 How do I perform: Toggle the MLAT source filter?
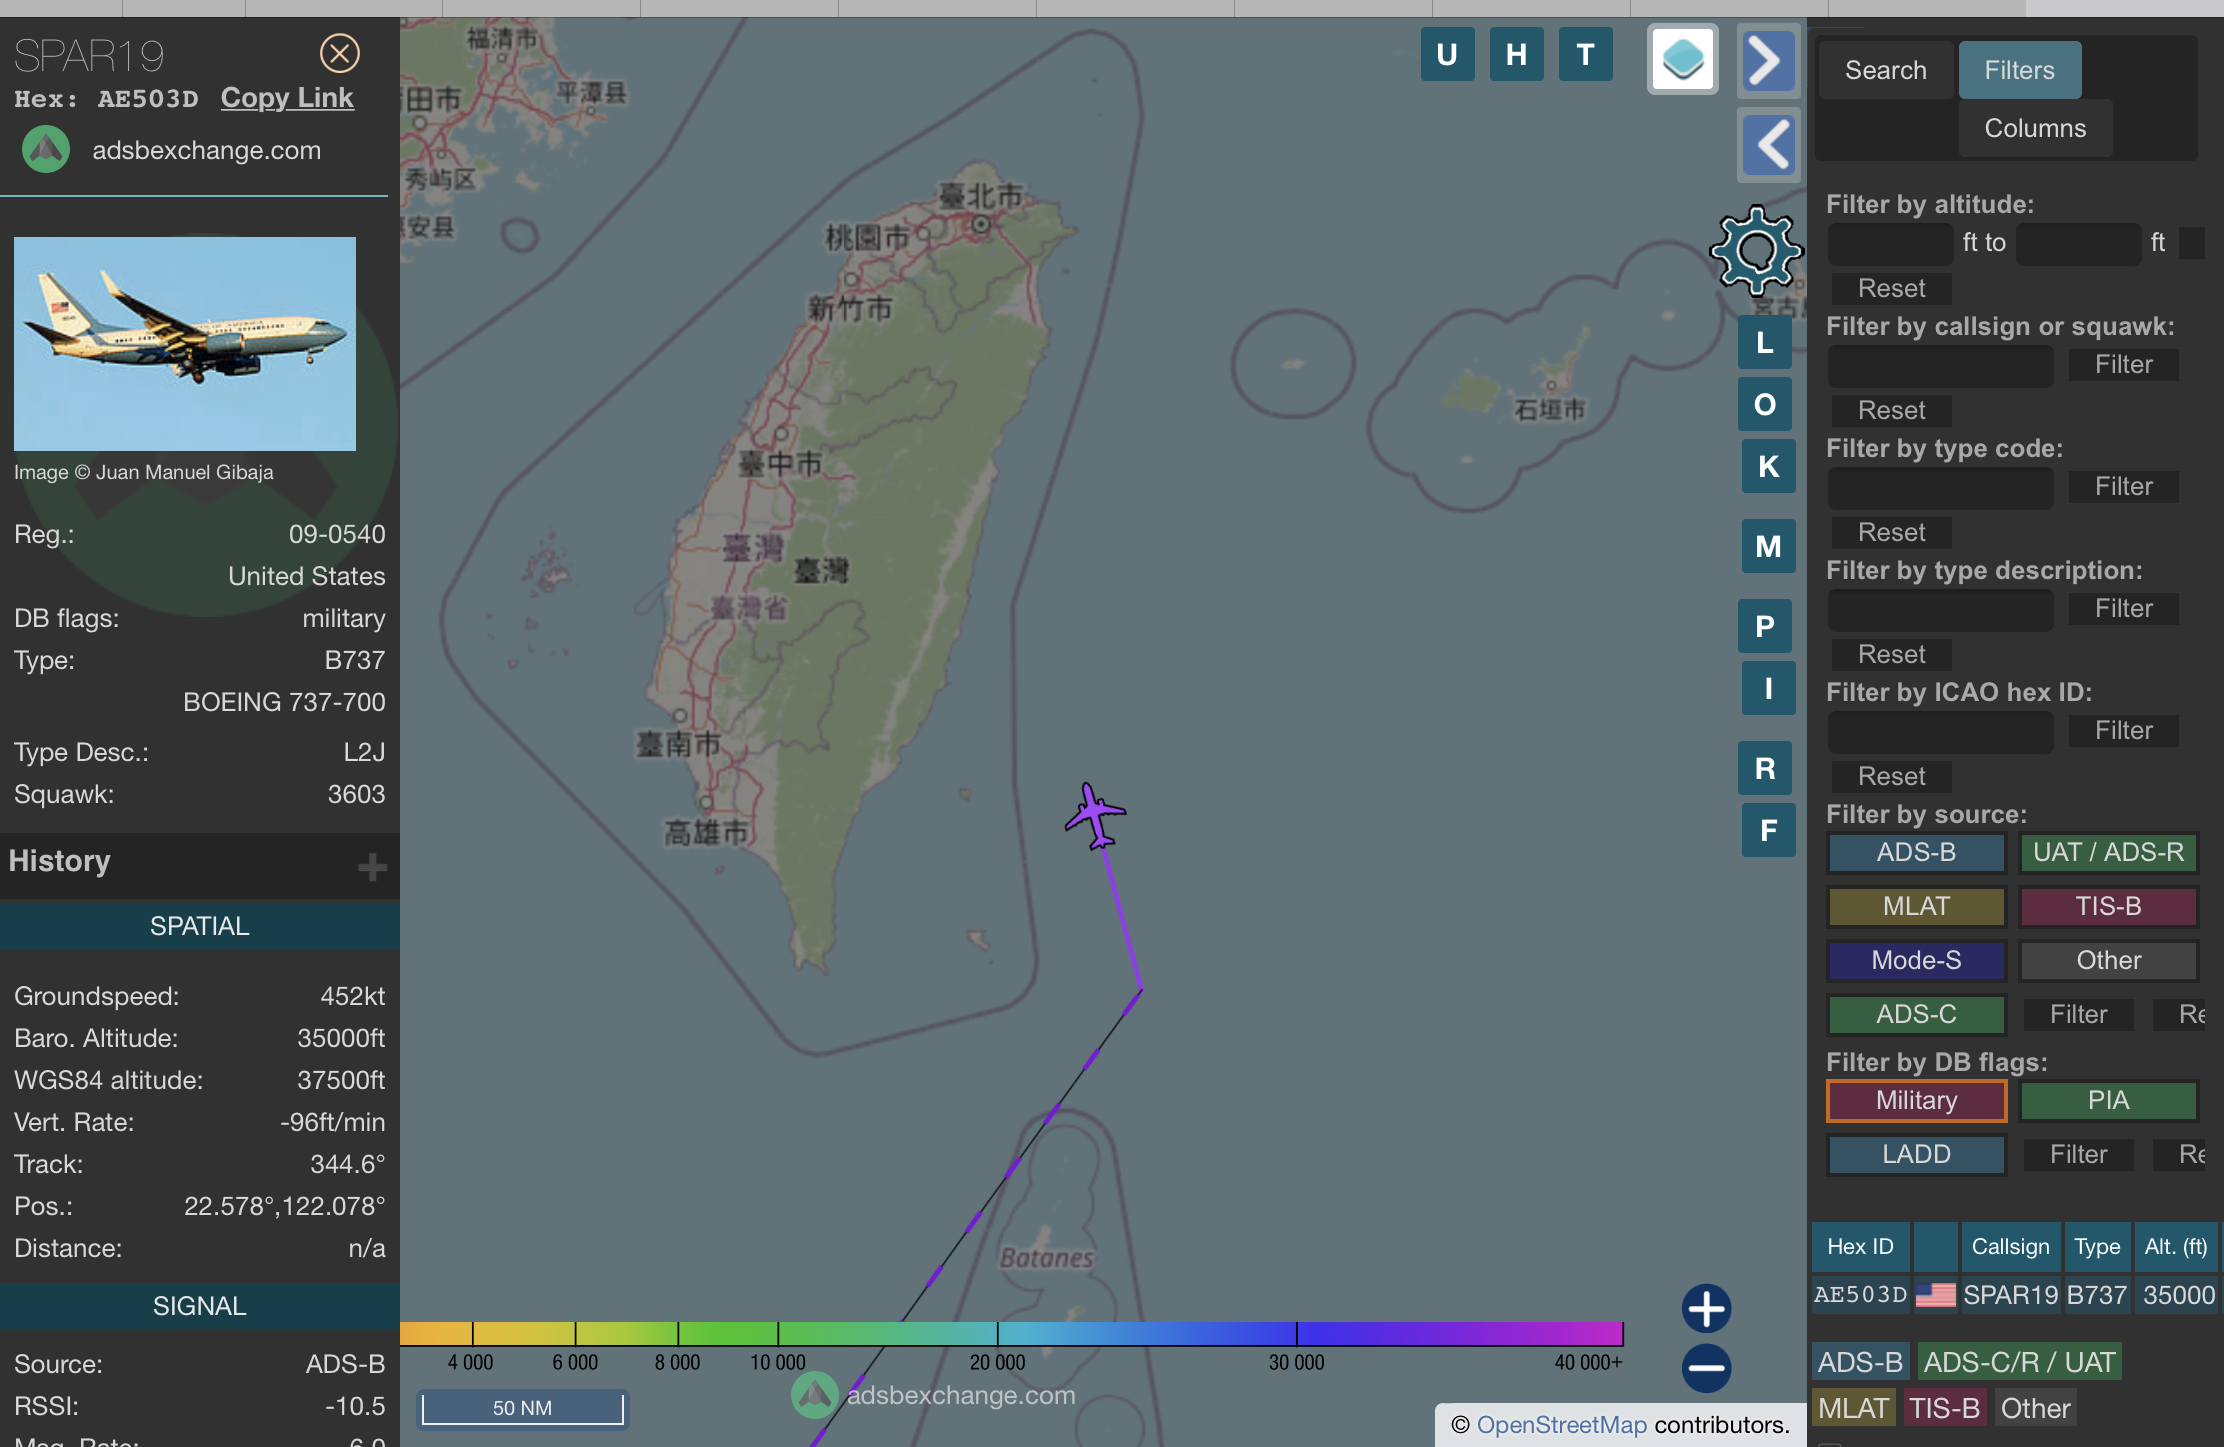1916,907
